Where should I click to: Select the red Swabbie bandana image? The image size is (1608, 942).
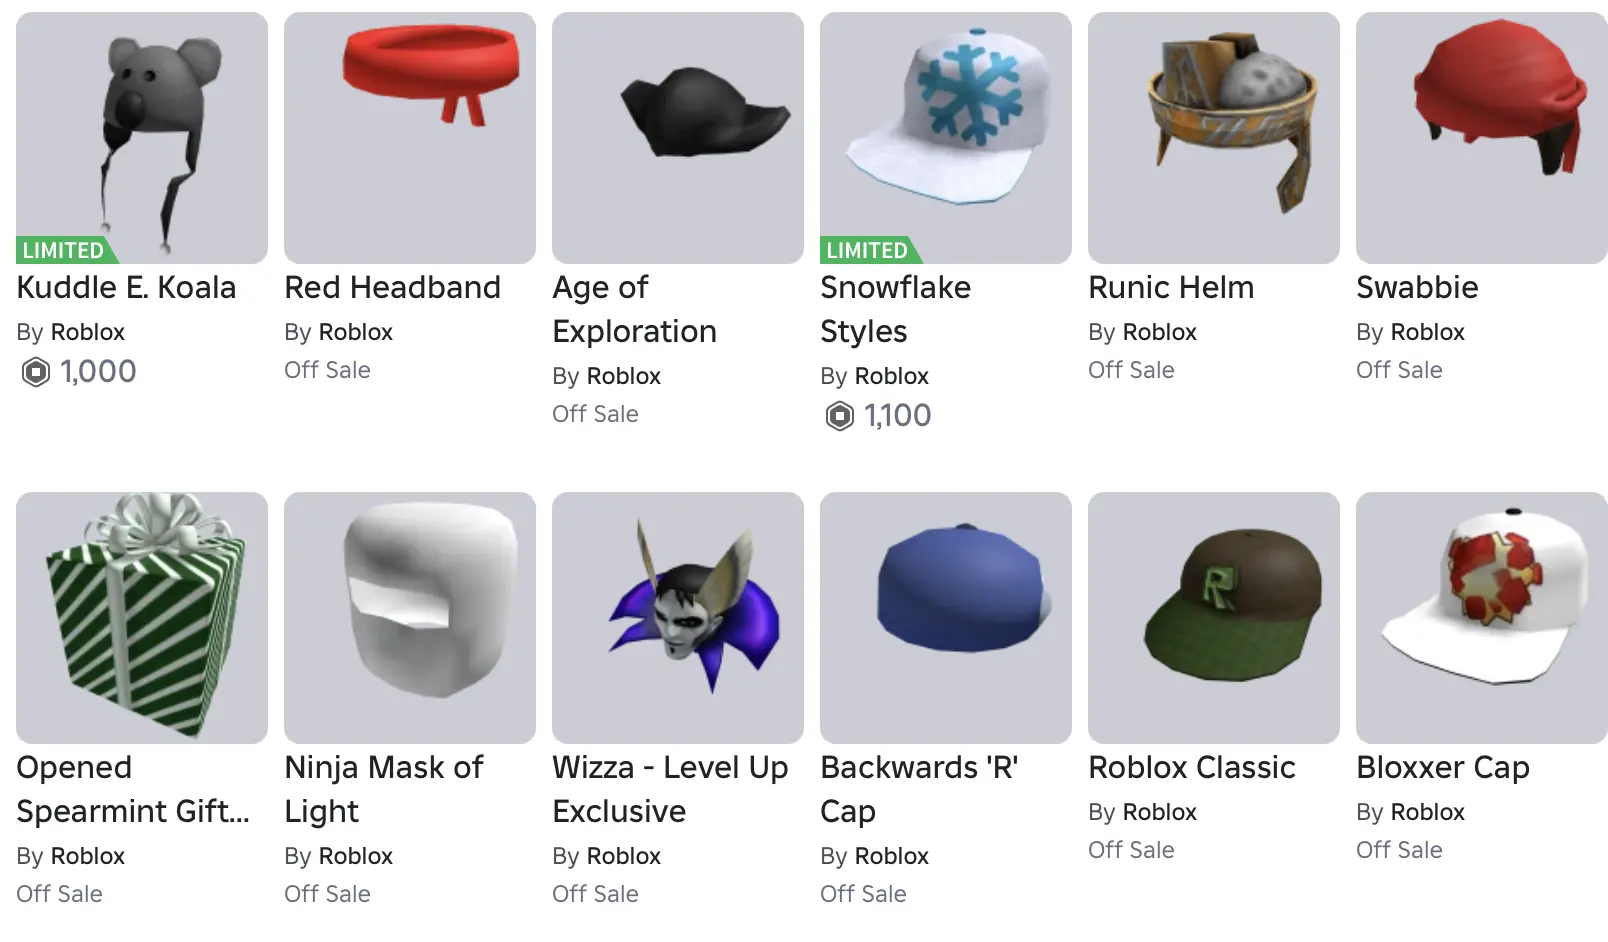[1482, 138]
